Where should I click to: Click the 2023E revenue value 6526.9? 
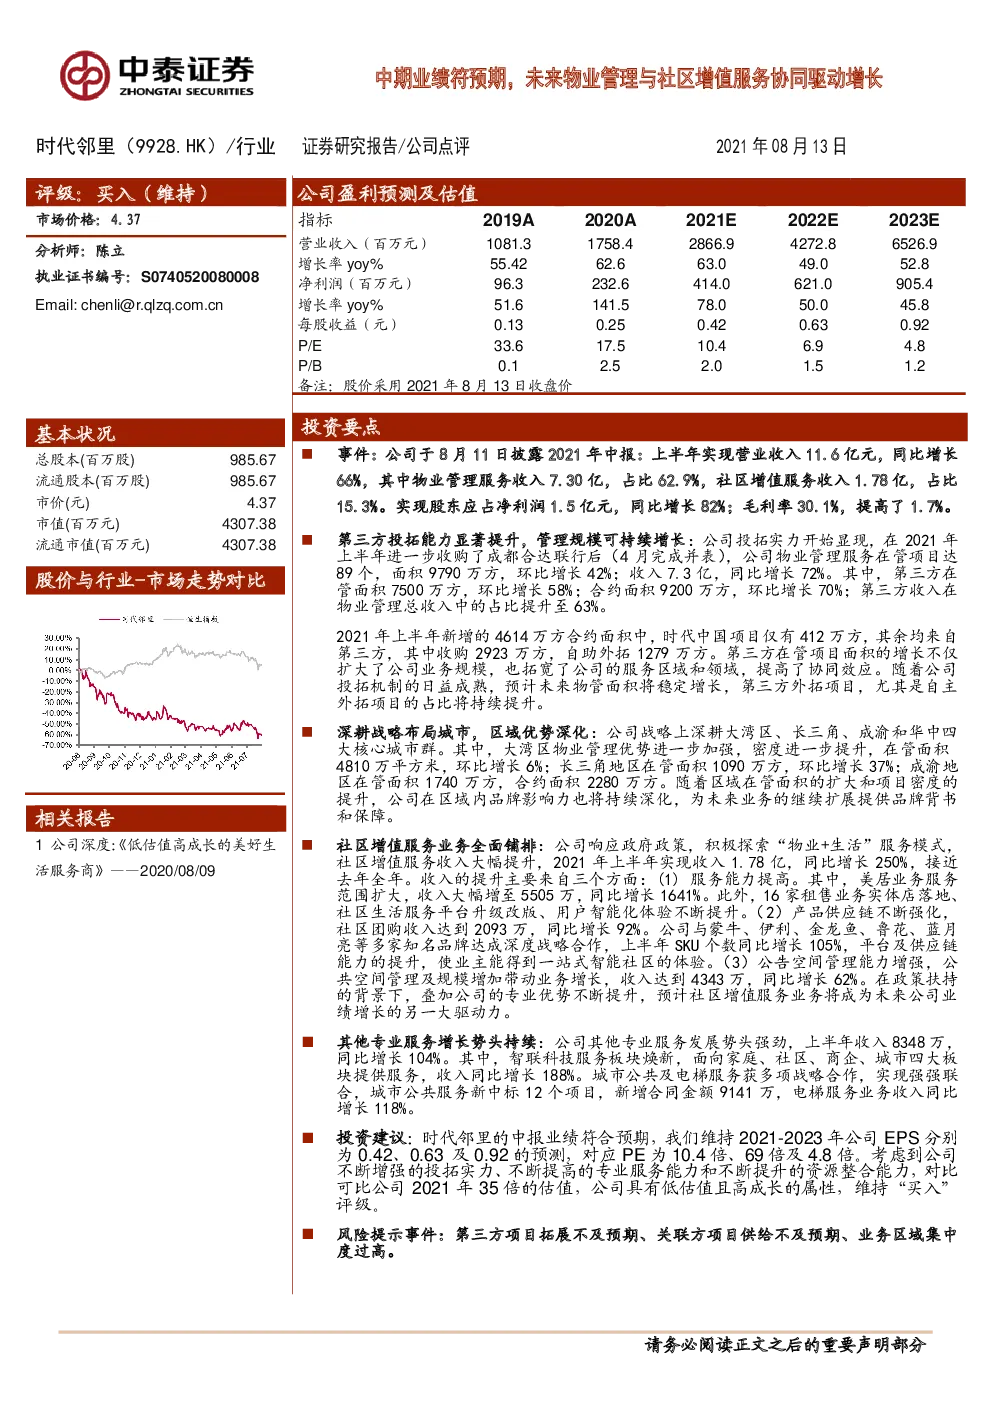pos(914,244)
